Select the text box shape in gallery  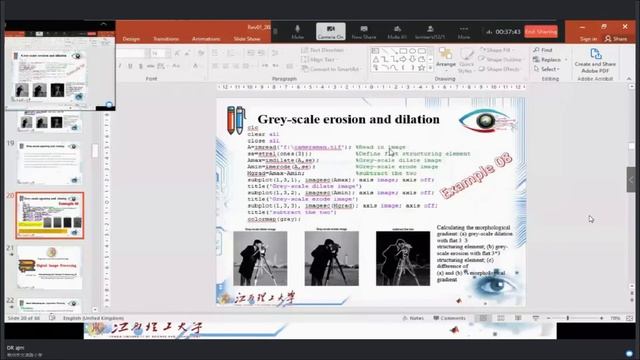pyautogui.click(x=375, y=51)
